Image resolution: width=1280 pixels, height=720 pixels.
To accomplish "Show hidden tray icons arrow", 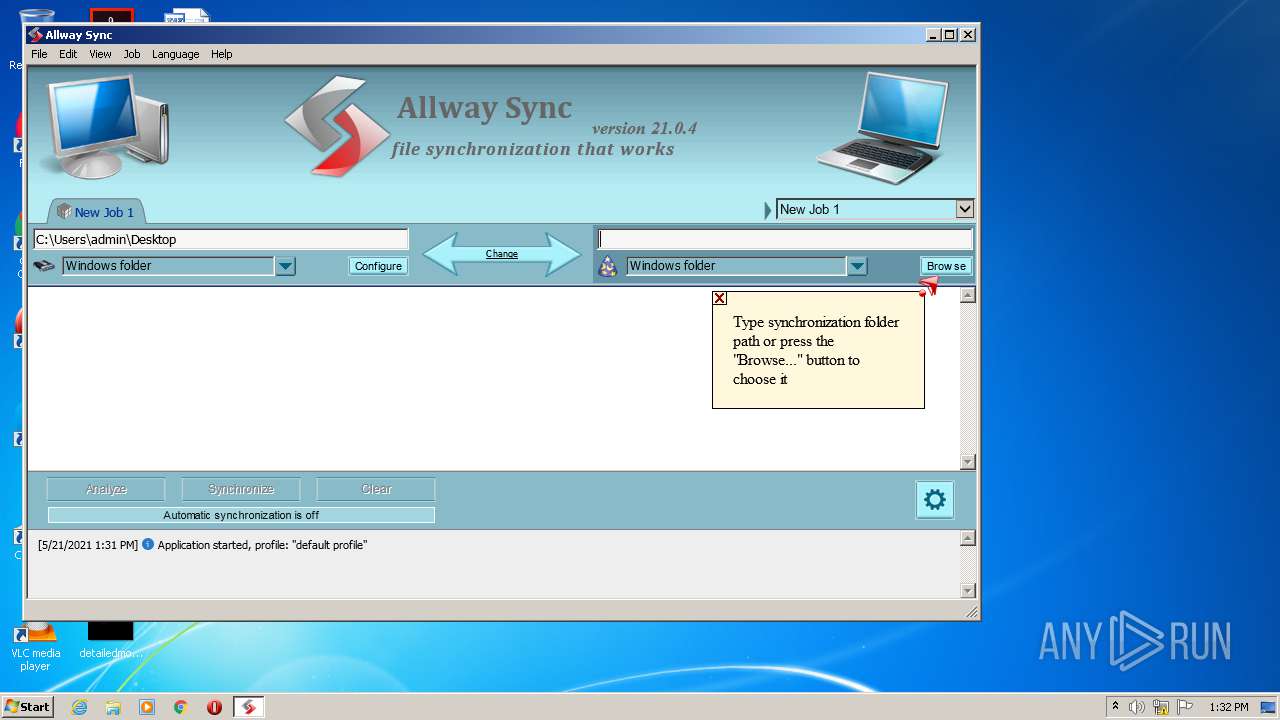I will click(1115, 706).
